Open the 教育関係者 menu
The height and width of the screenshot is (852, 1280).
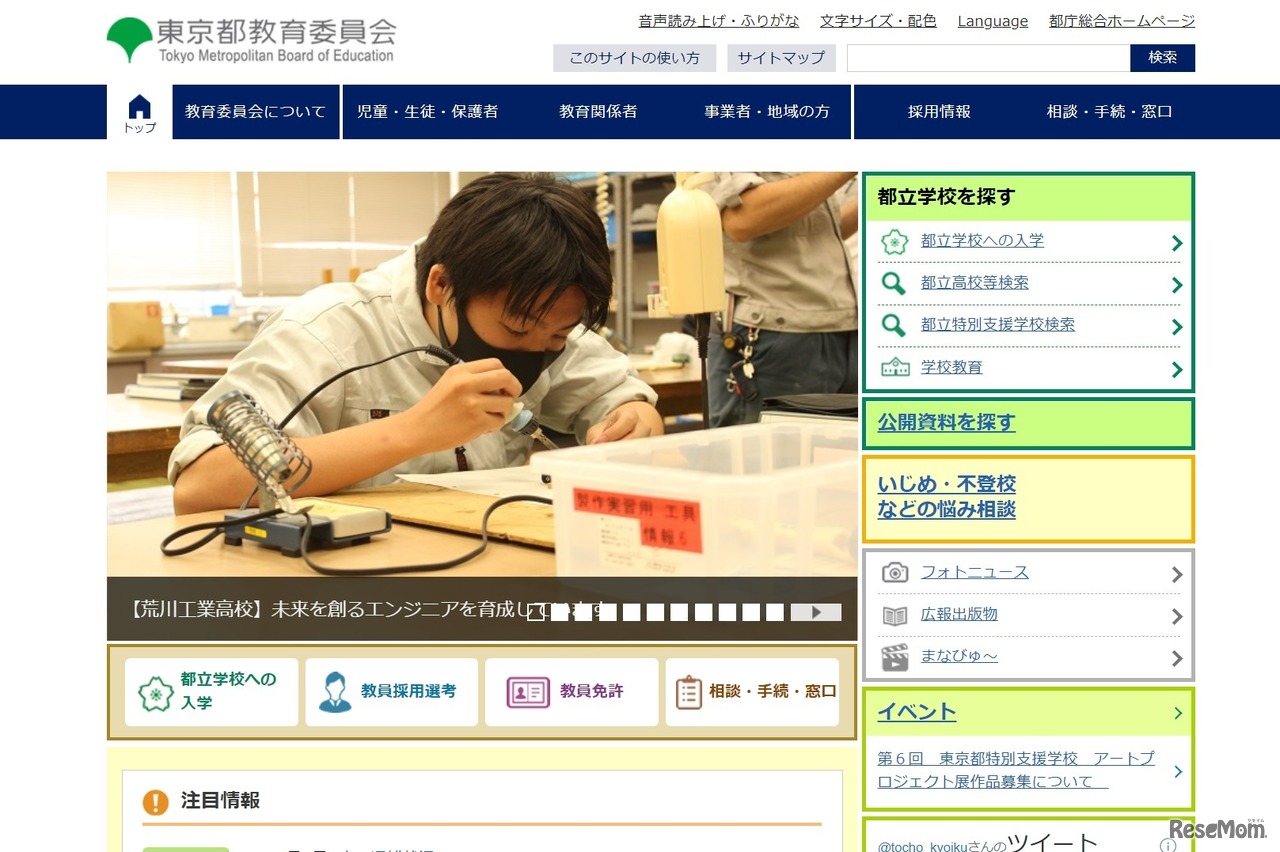(598, 112)
